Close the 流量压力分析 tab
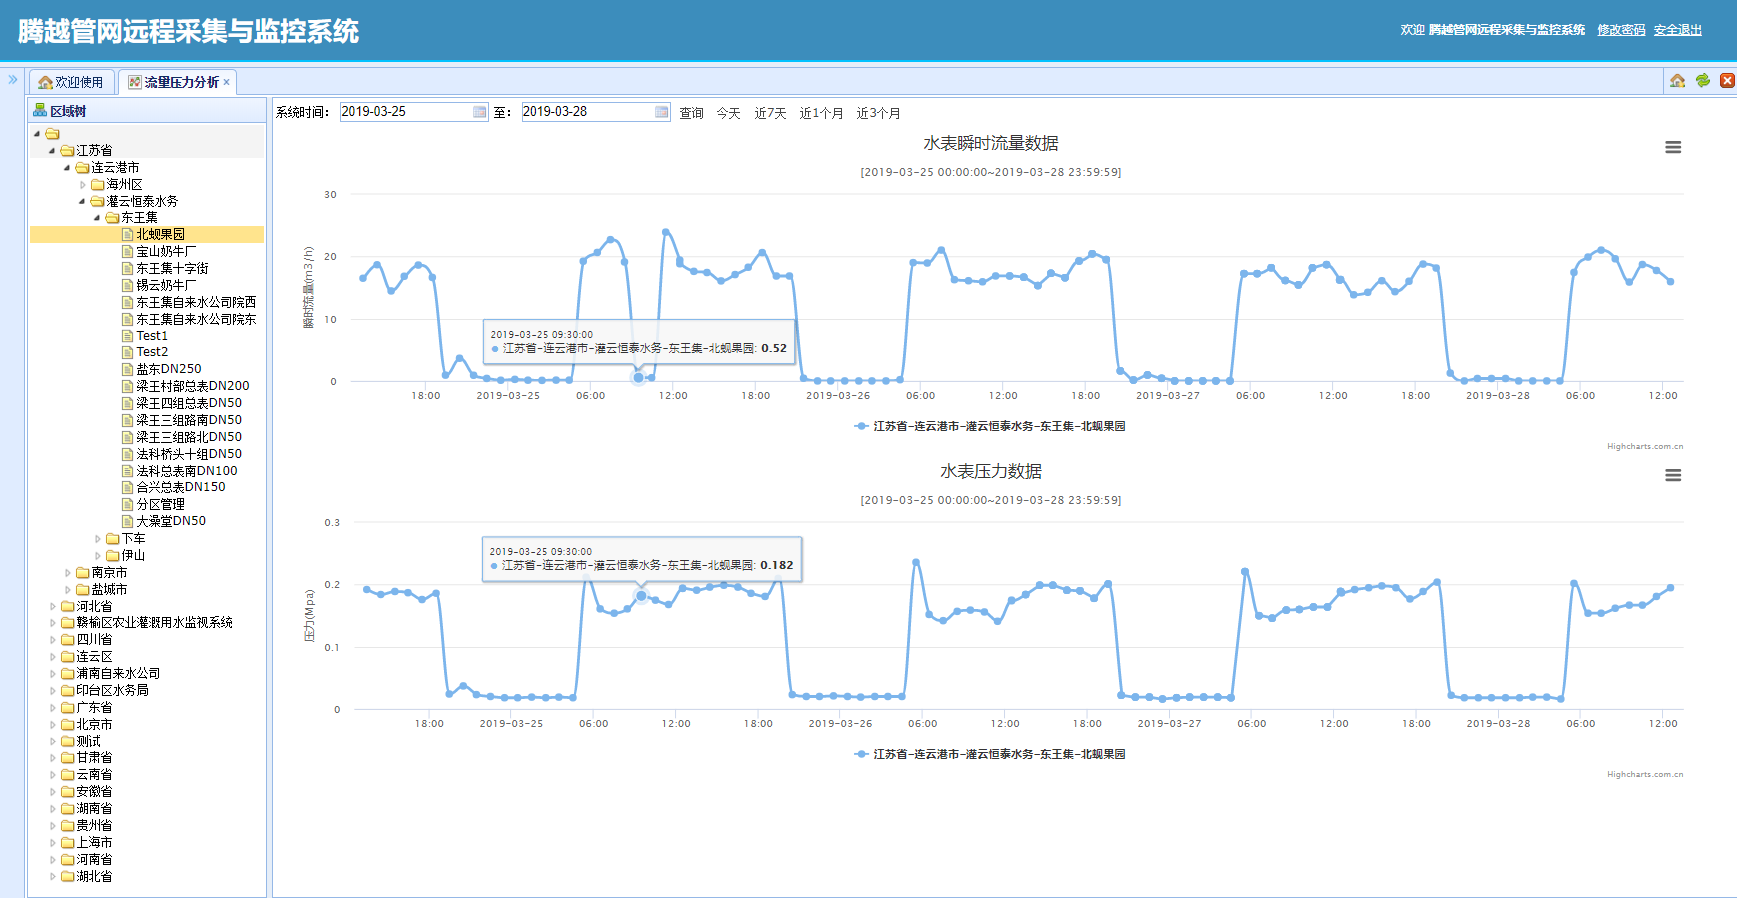1737x898 pixels. [227, 83]
